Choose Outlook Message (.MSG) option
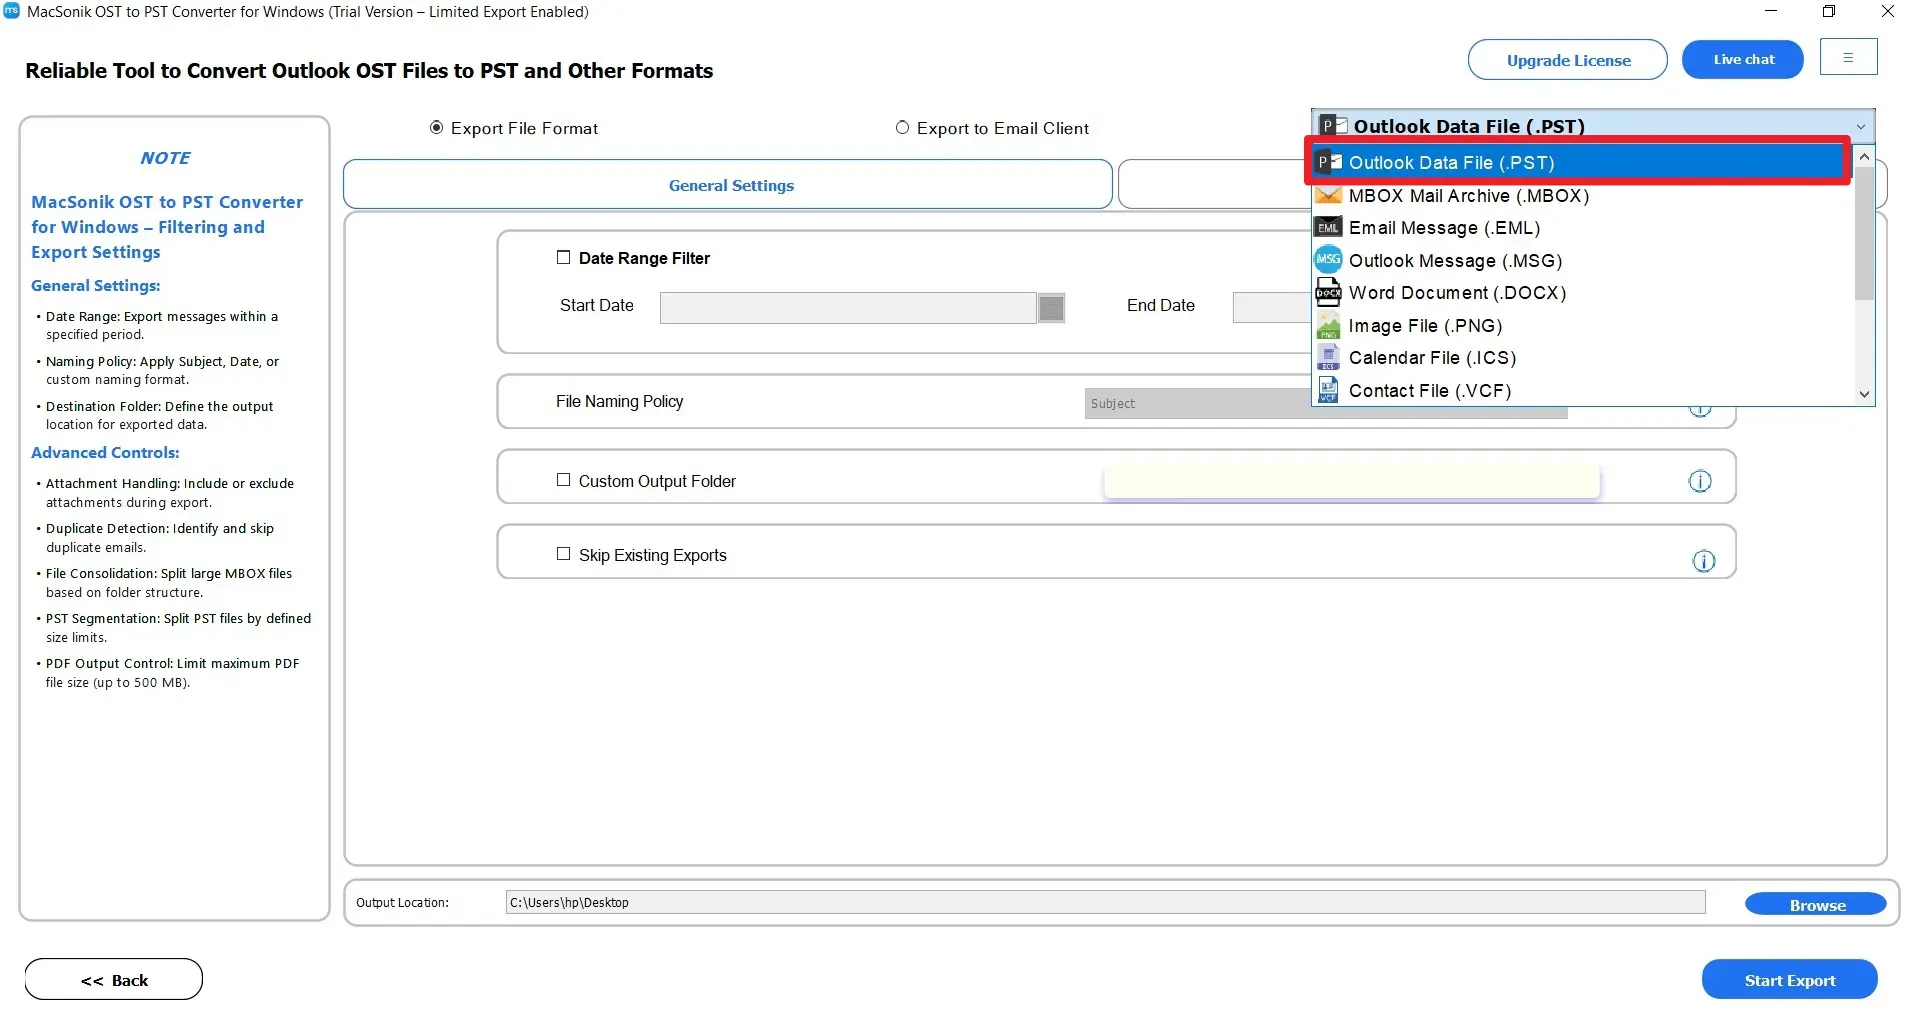 coord(1583,260)
